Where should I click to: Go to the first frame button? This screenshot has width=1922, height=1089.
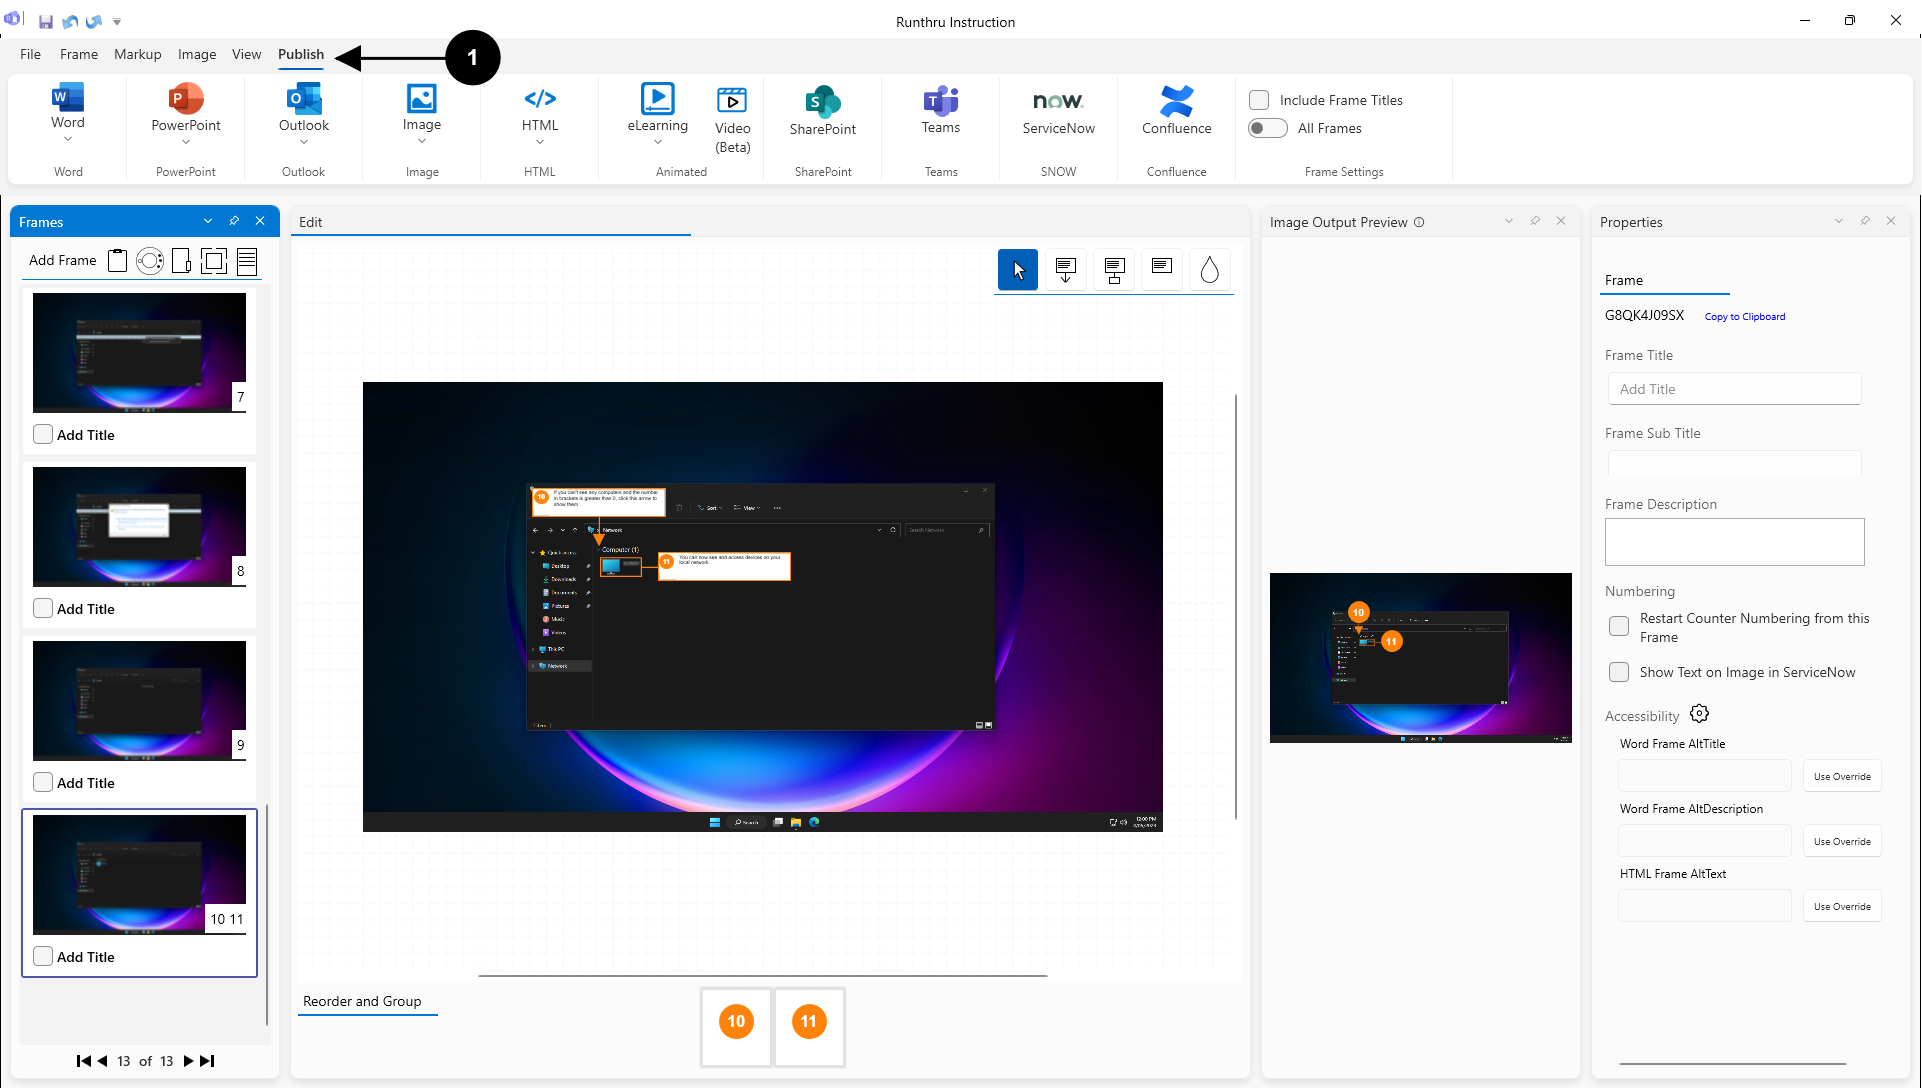[x=83, y=1061]
